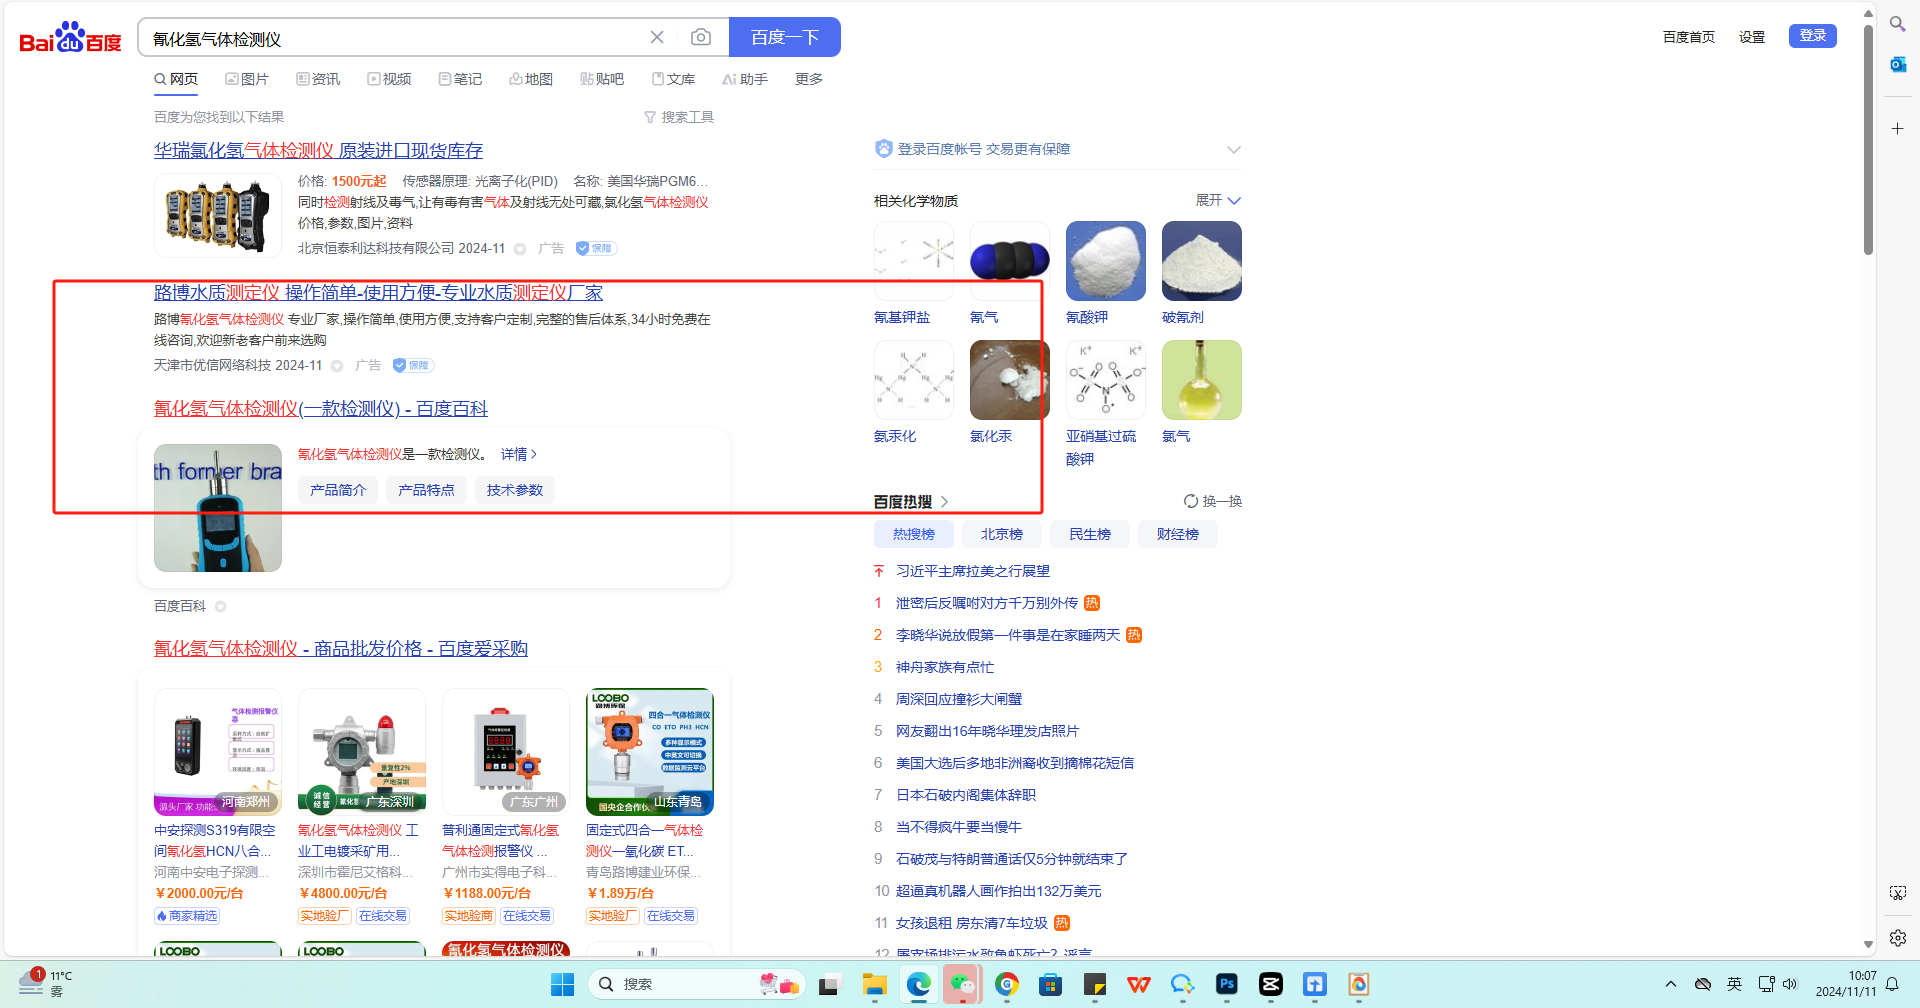Click the 产品特点 tag
The image size is (1920, 1008).
click(426, 490)
